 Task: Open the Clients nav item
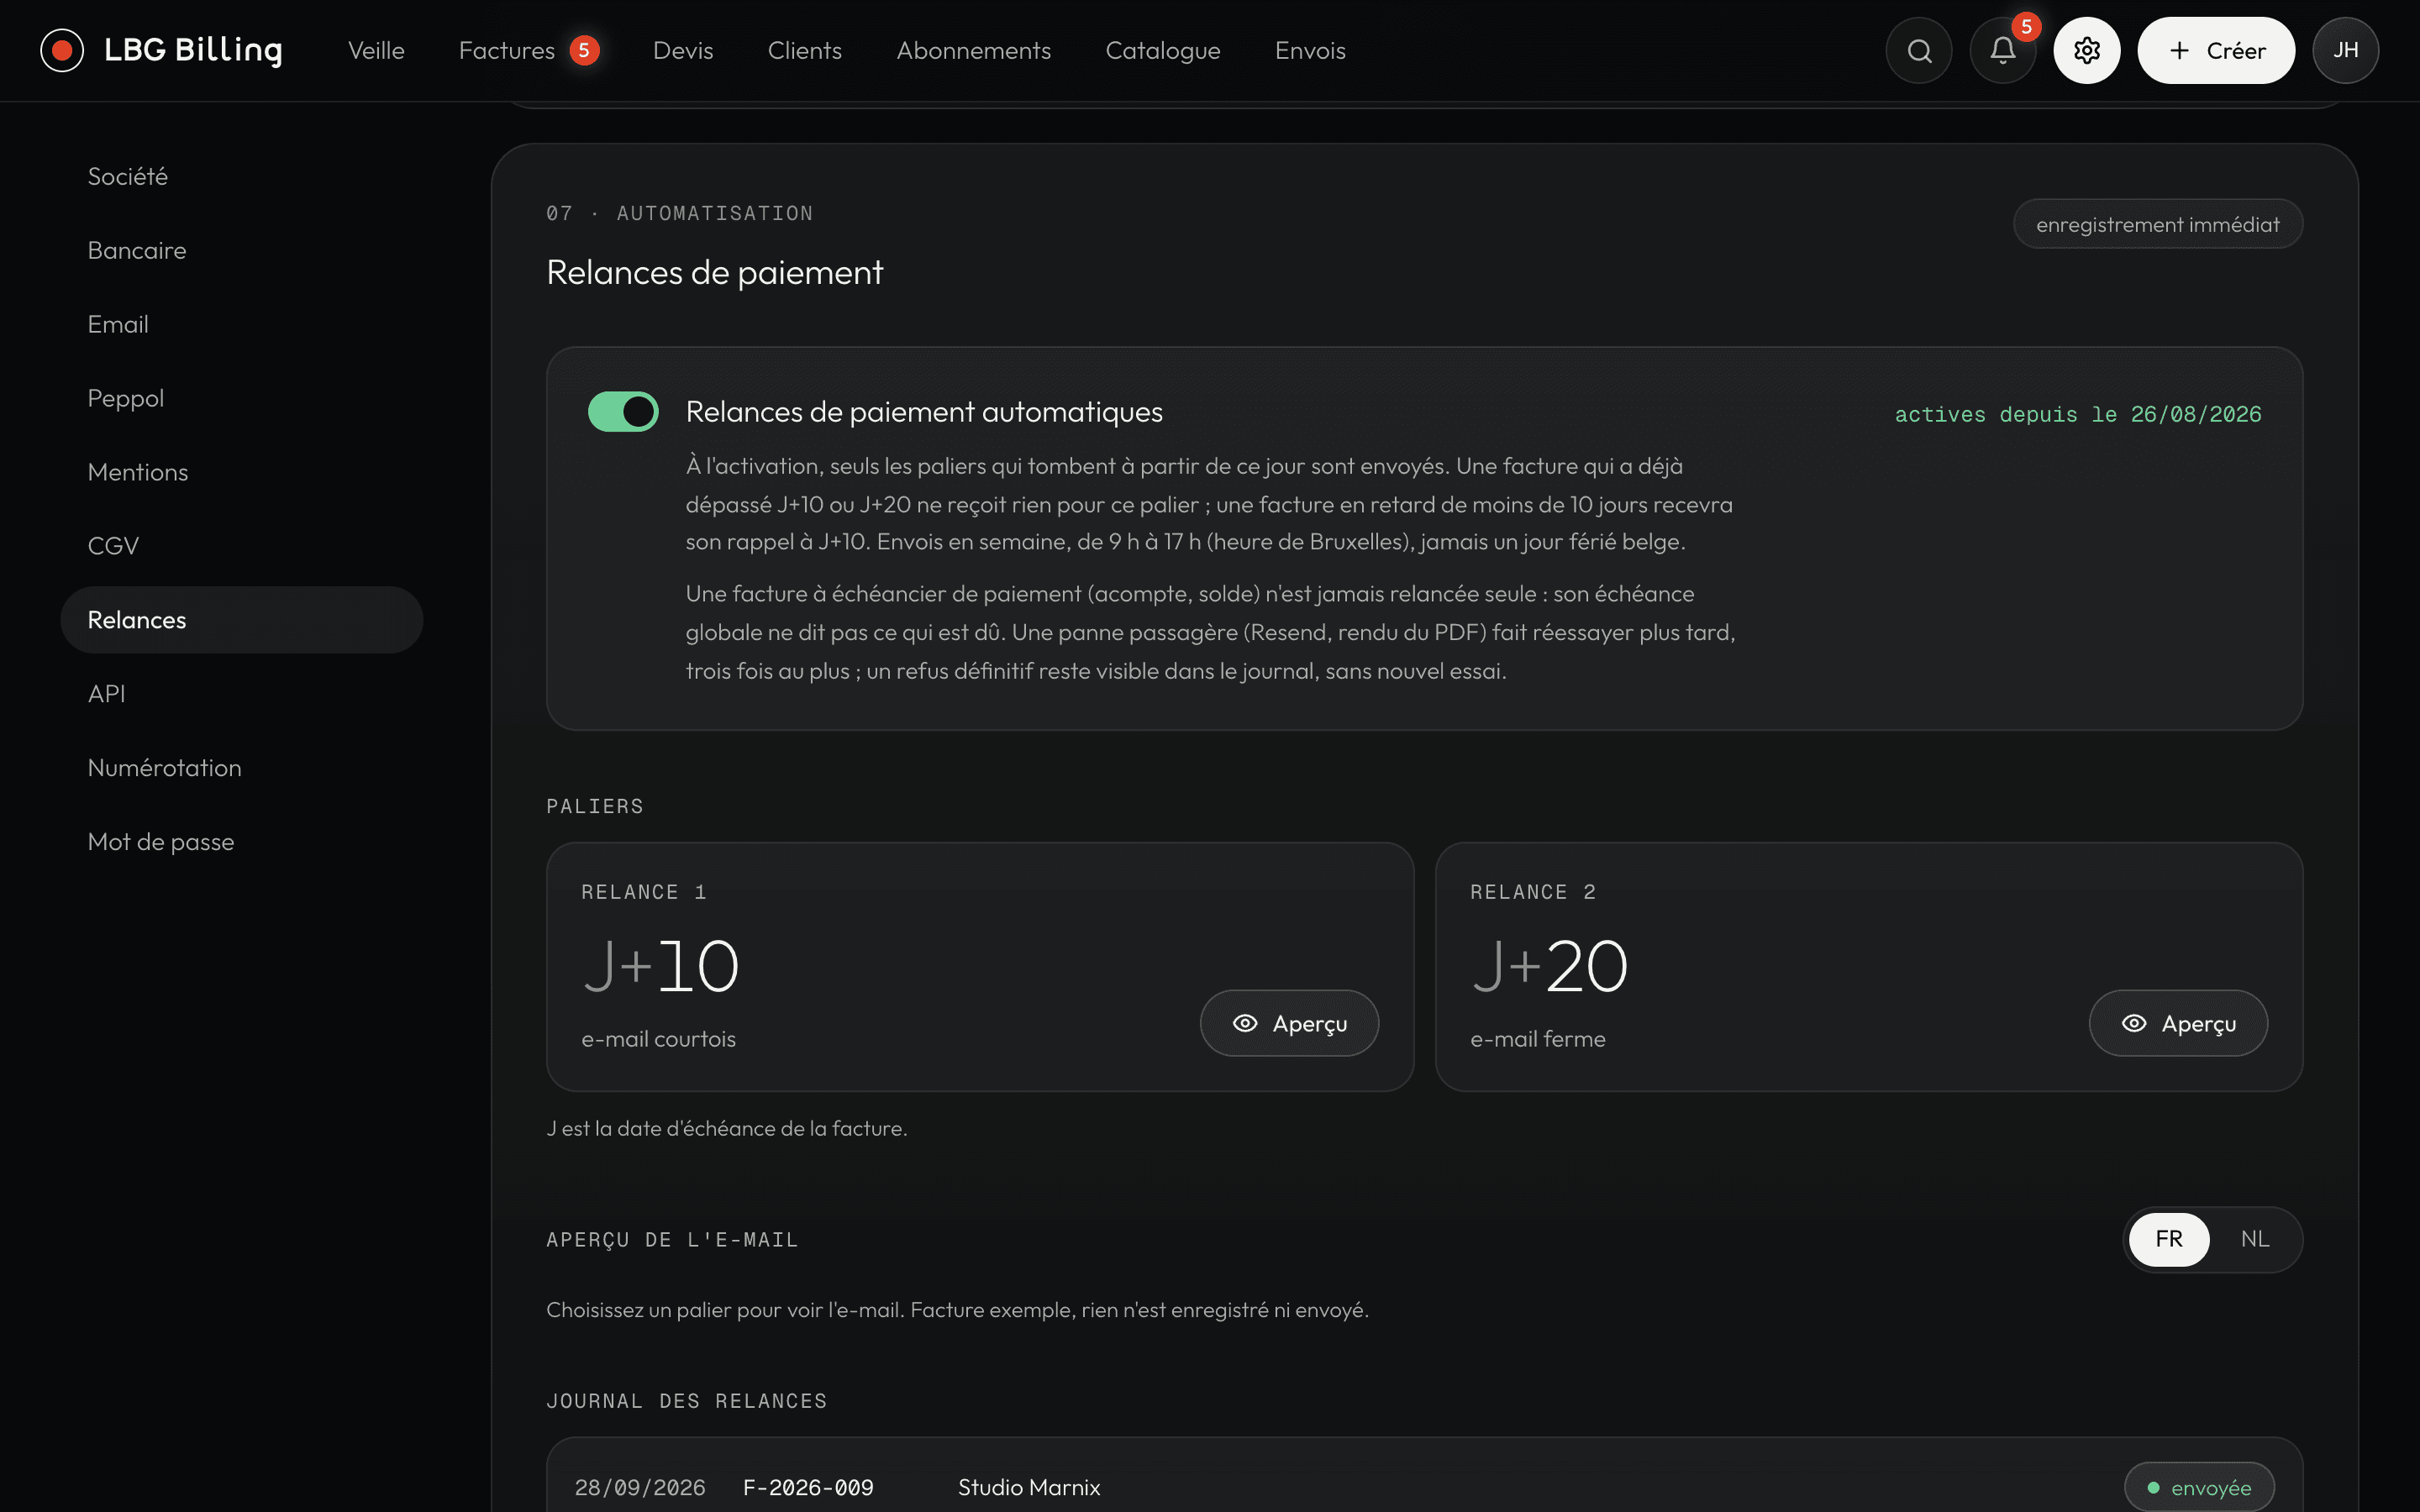(804, 50)
